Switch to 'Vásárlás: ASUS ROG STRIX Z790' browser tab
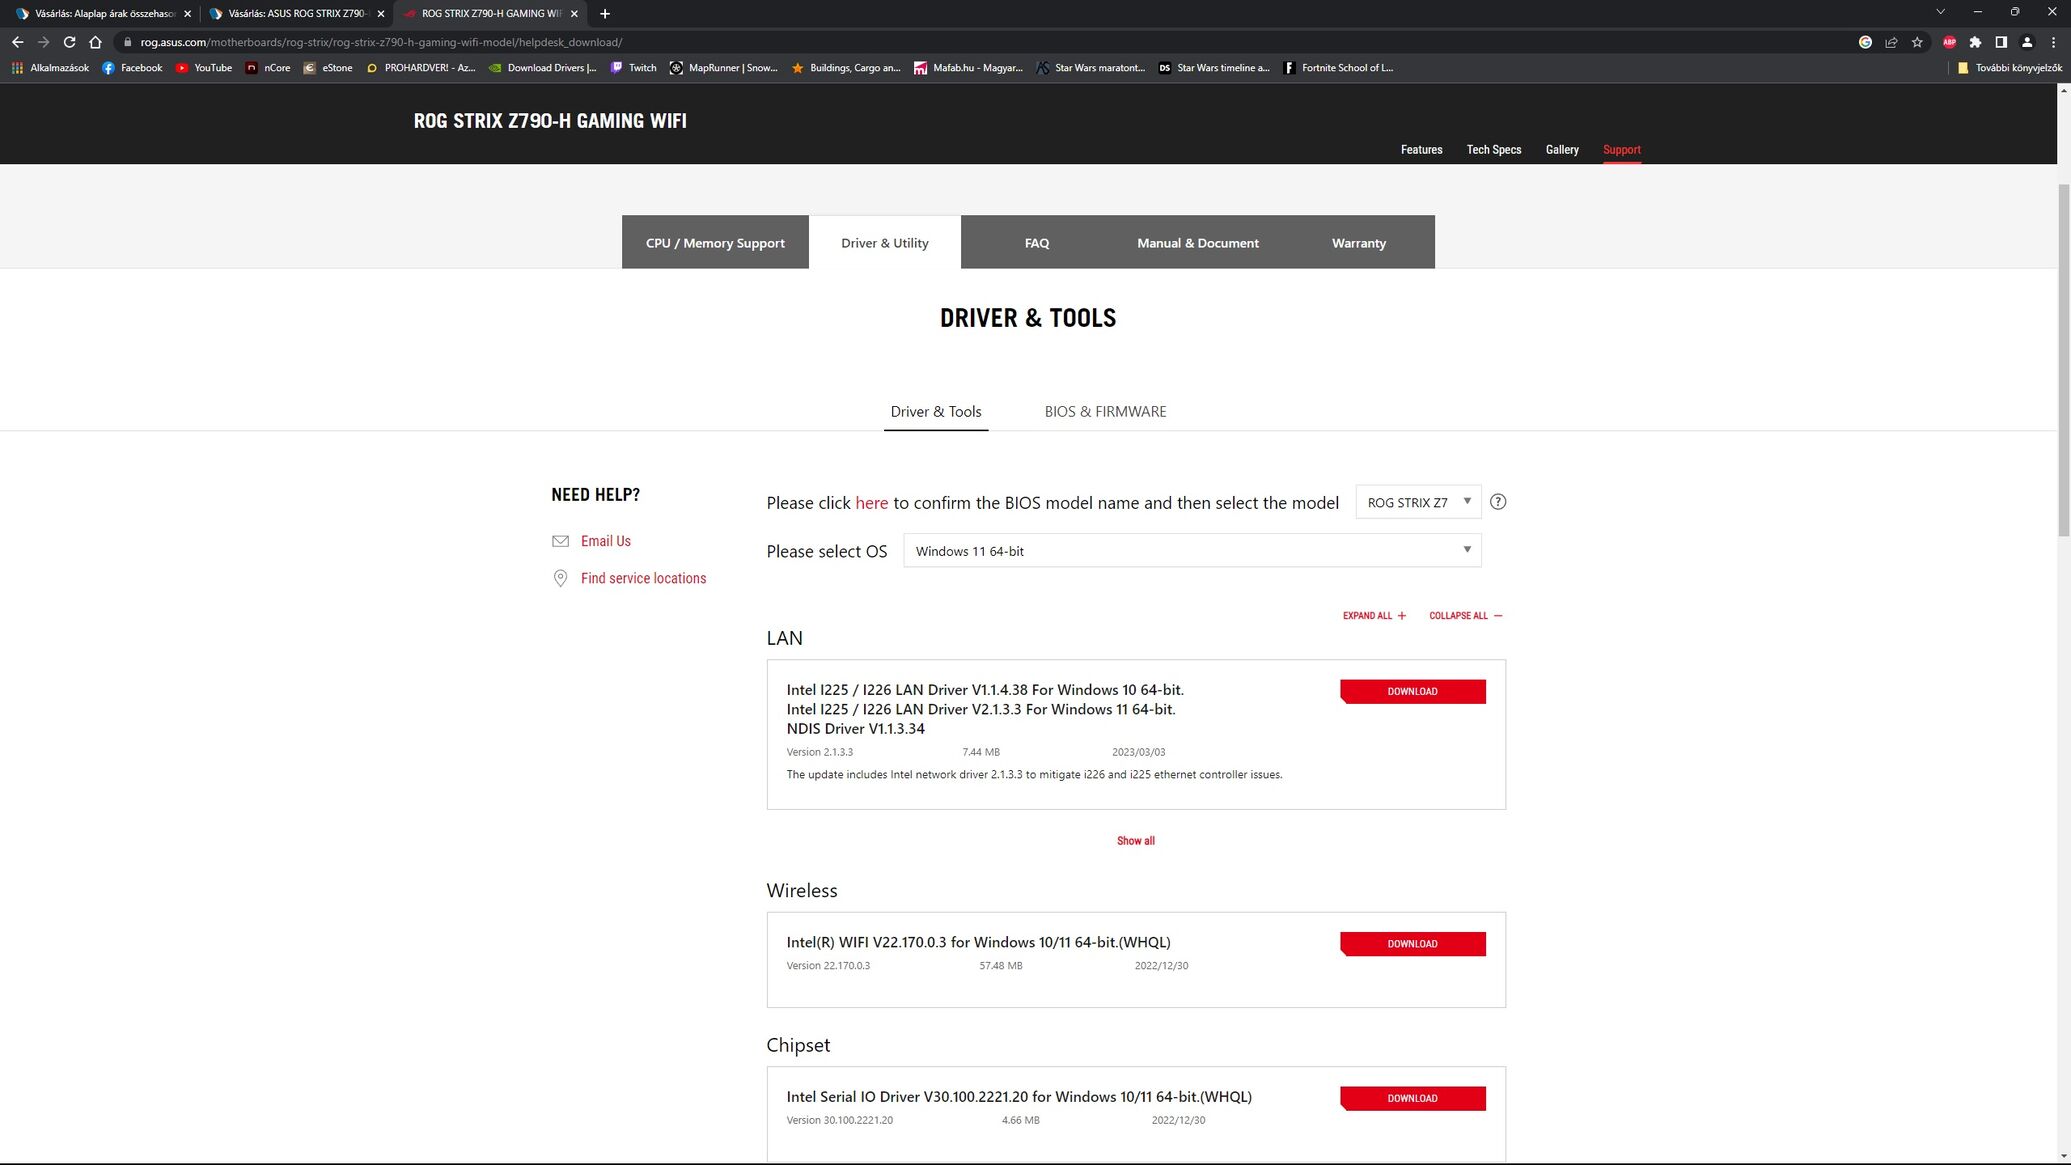 [x=294, y=14]
